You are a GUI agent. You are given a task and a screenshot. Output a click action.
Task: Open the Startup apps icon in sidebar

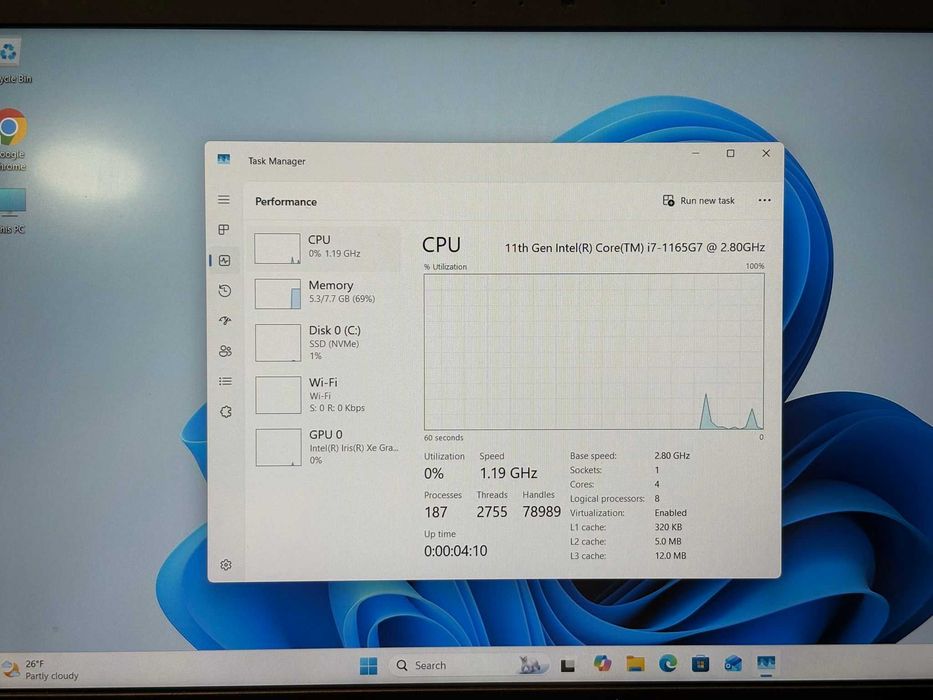pos(225,321)
